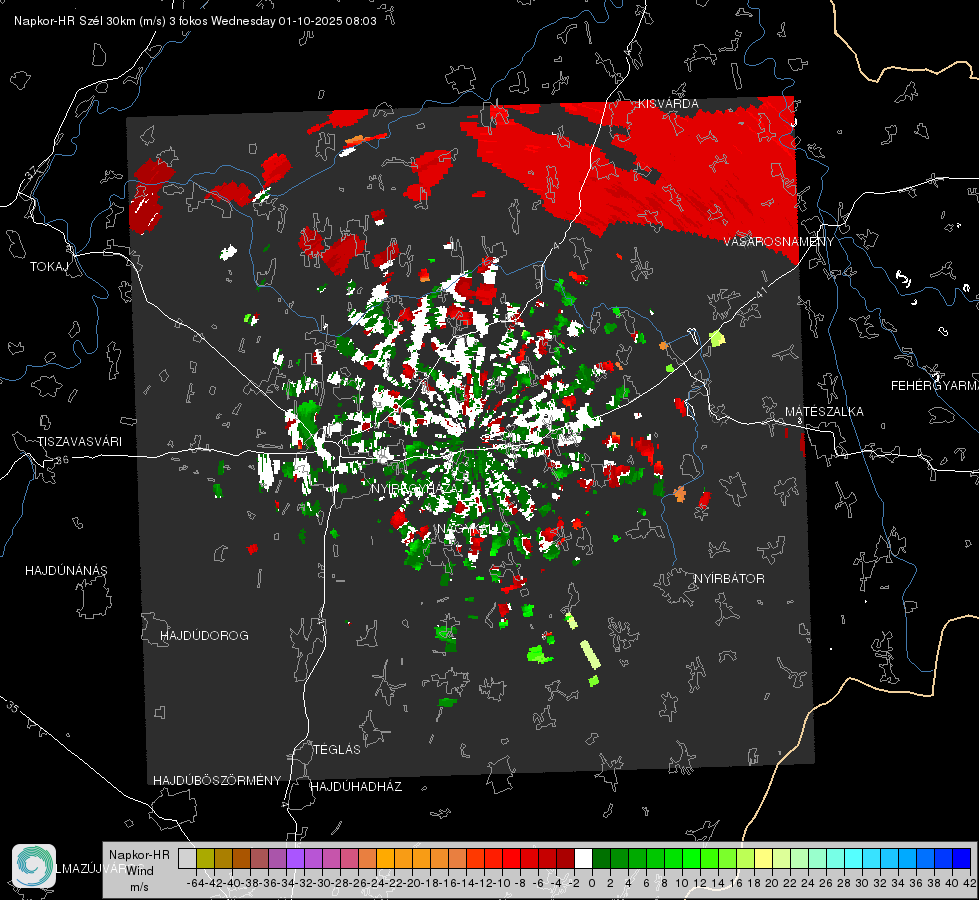Image resolution: width=979 pixels, height=900 pixels.
Task: Click the MÁTÉSZALKA town label
Action: 824,411
